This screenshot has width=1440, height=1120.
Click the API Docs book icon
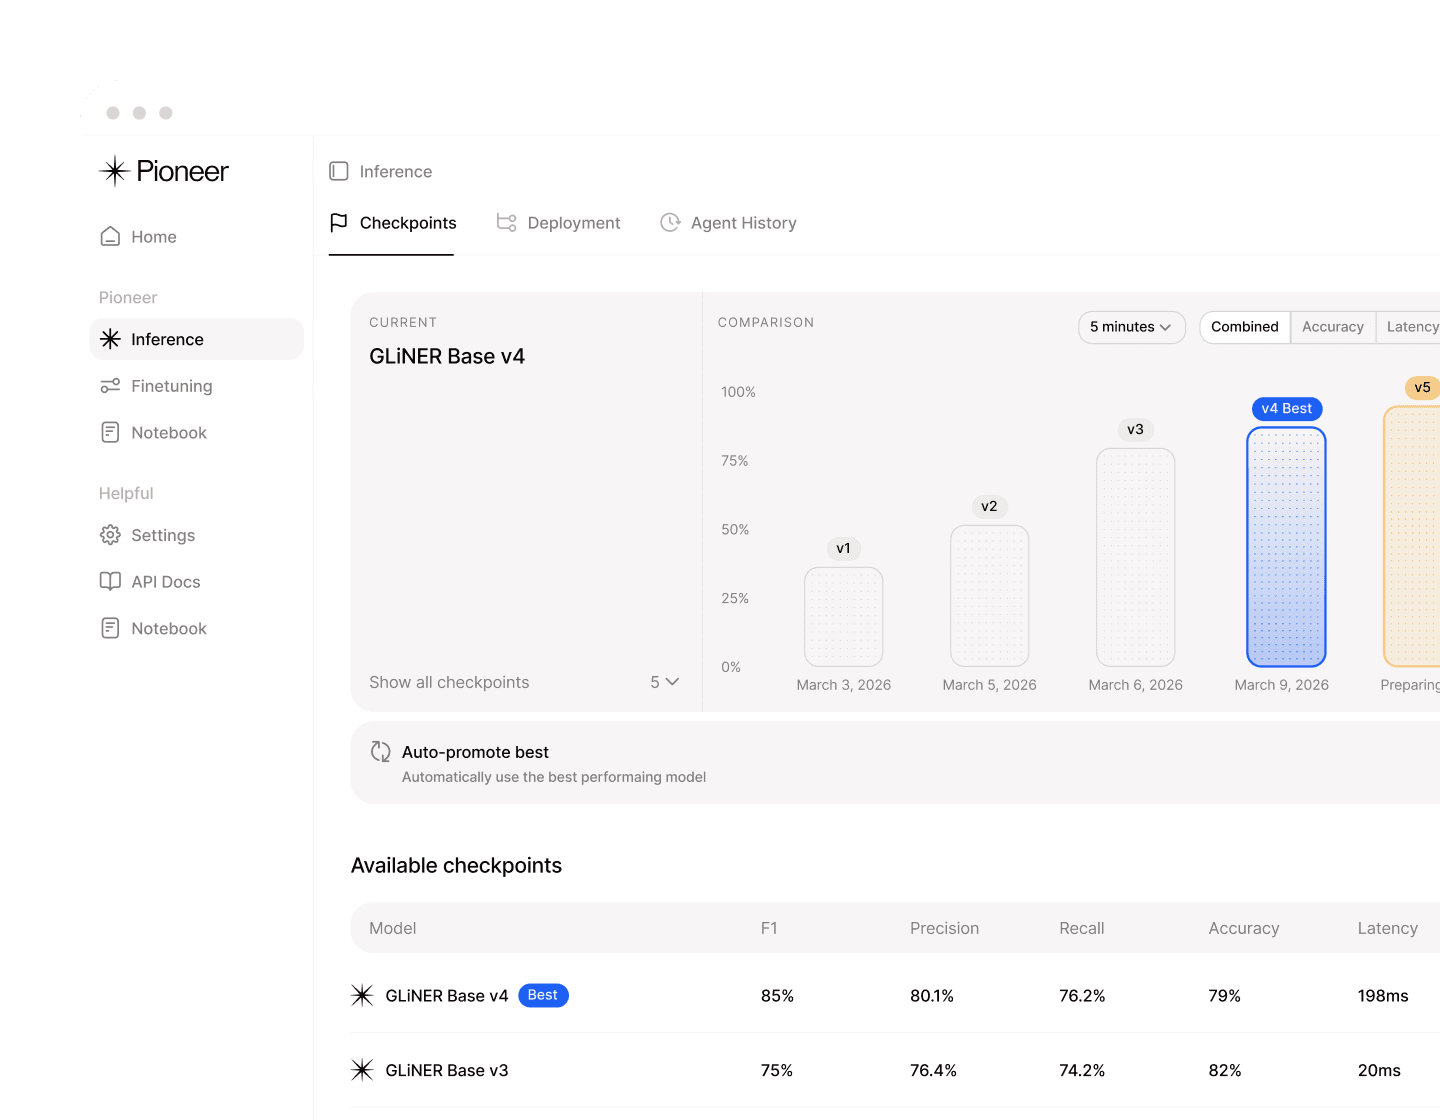[x=110, y=581]
